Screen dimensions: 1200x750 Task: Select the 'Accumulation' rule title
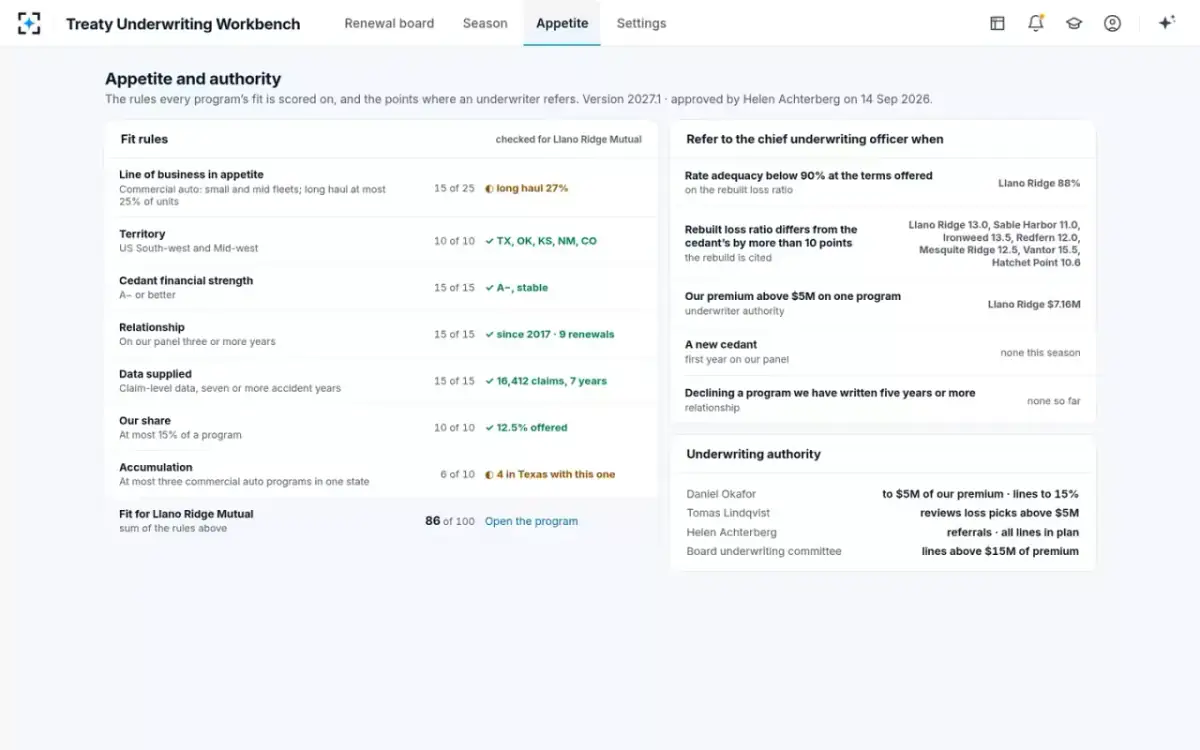coord(156,467)
